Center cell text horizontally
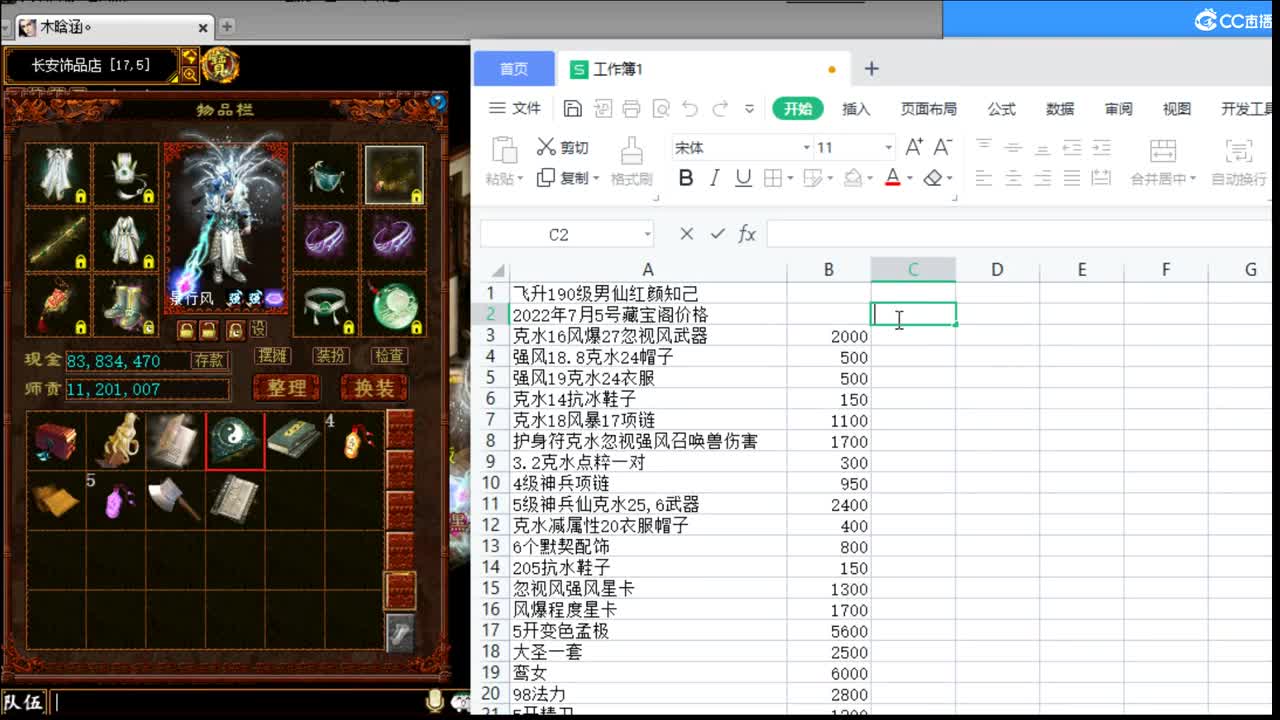The image size is (1280, 720). click(1013, 178)
